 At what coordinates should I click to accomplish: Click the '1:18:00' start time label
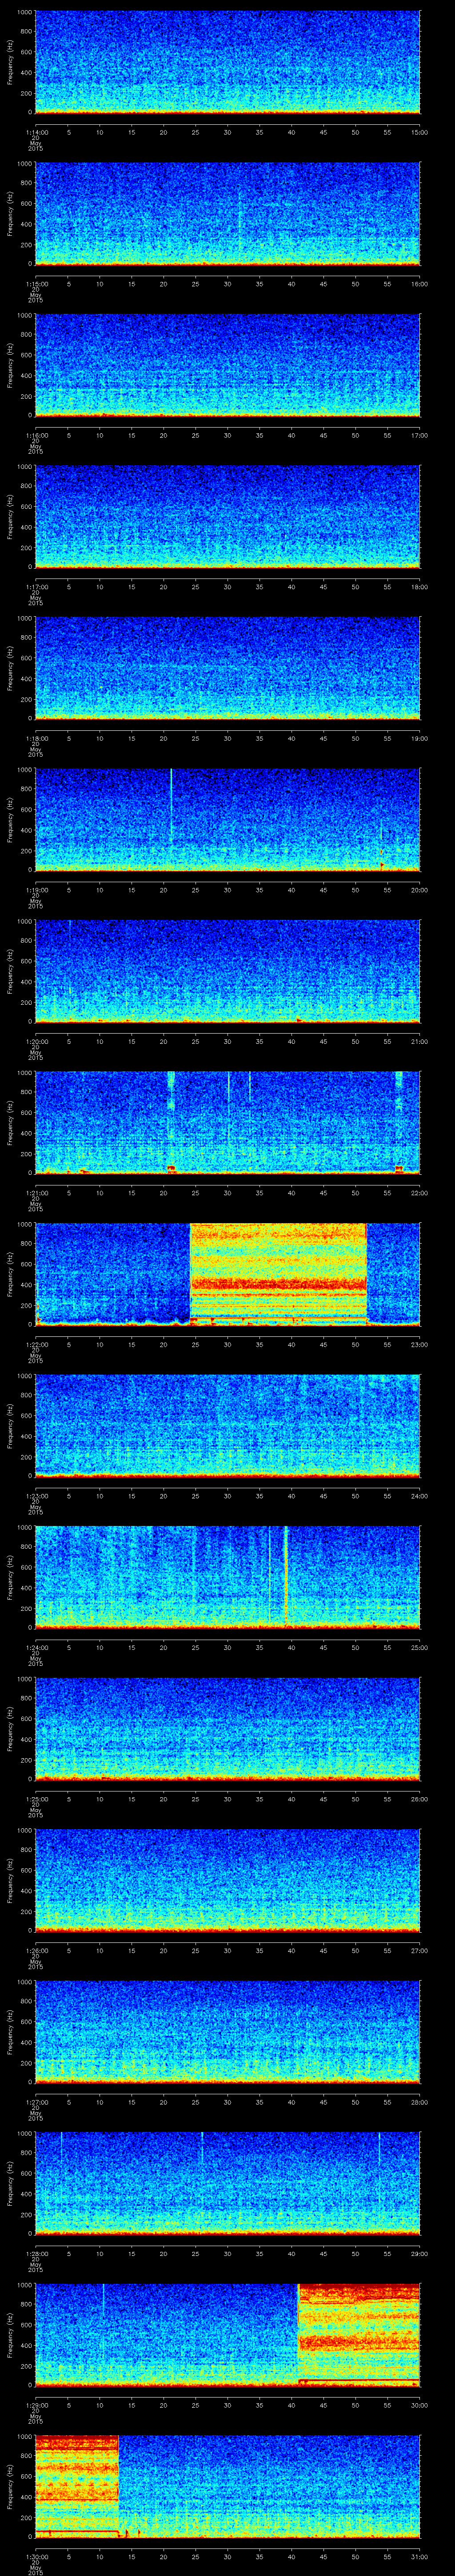36,738
